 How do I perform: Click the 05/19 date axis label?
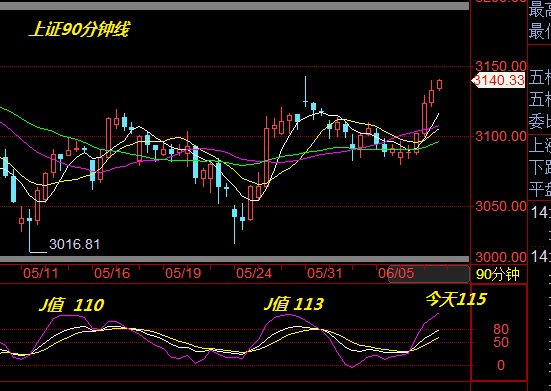pos(183,273)
